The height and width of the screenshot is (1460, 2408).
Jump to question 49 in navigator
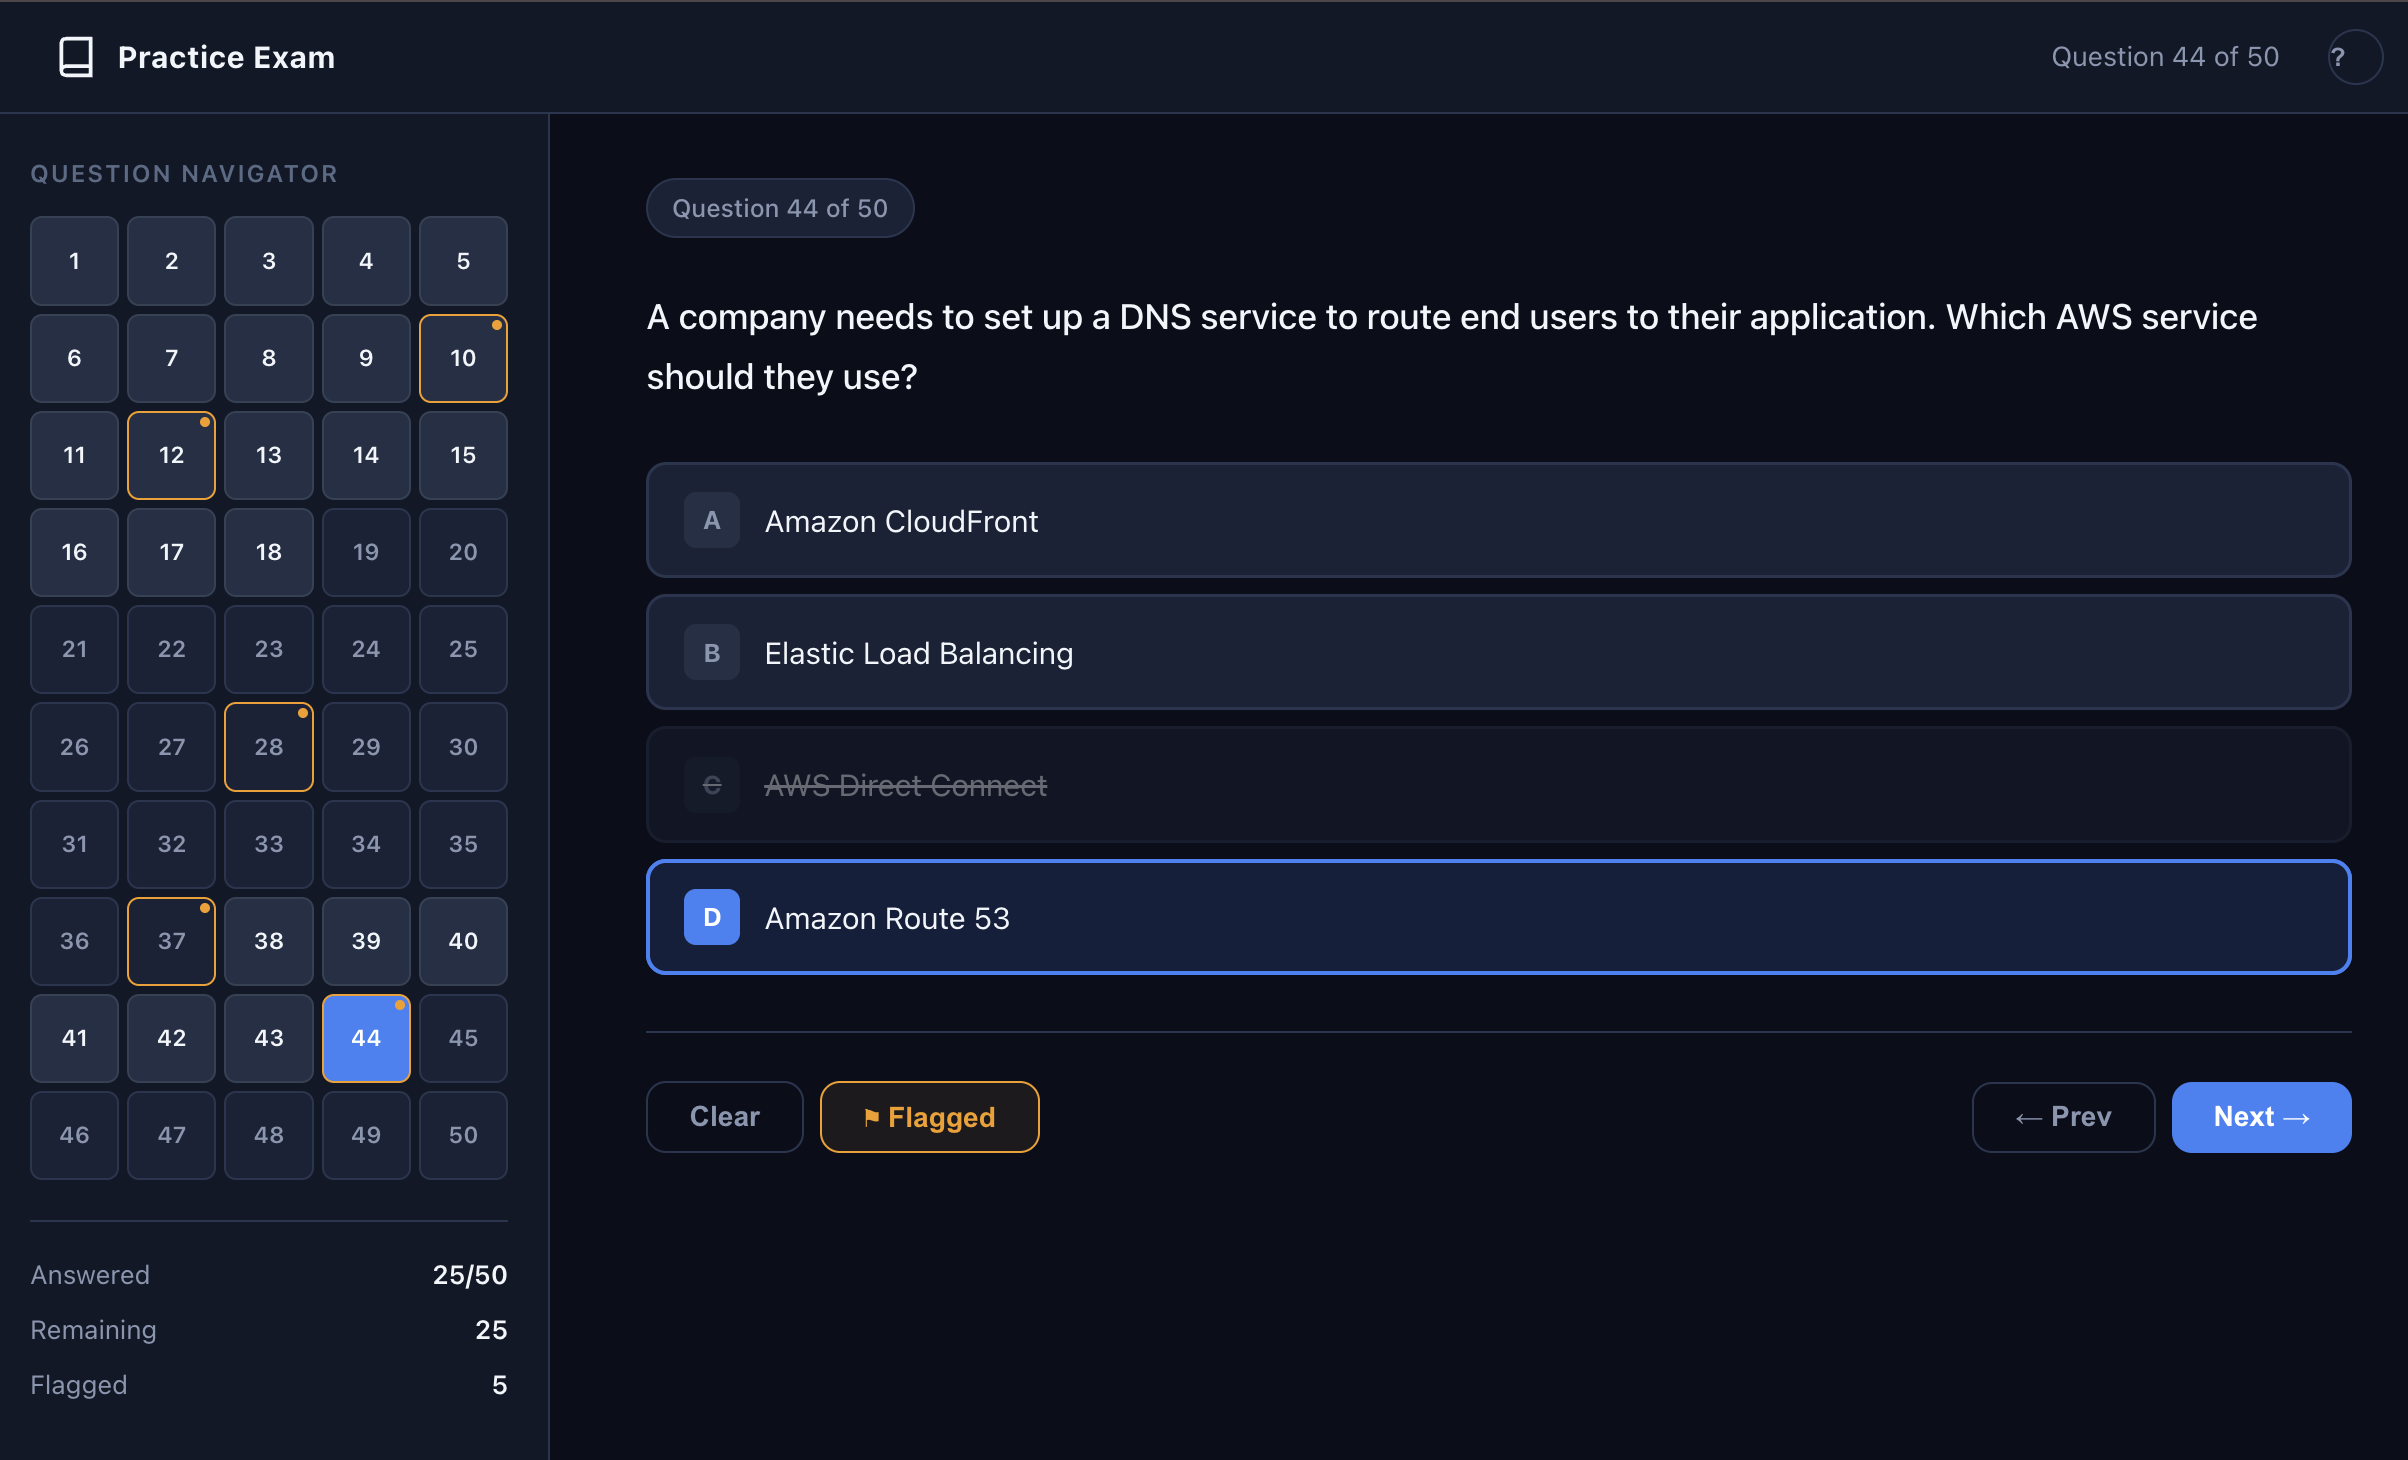(366, 1135)
